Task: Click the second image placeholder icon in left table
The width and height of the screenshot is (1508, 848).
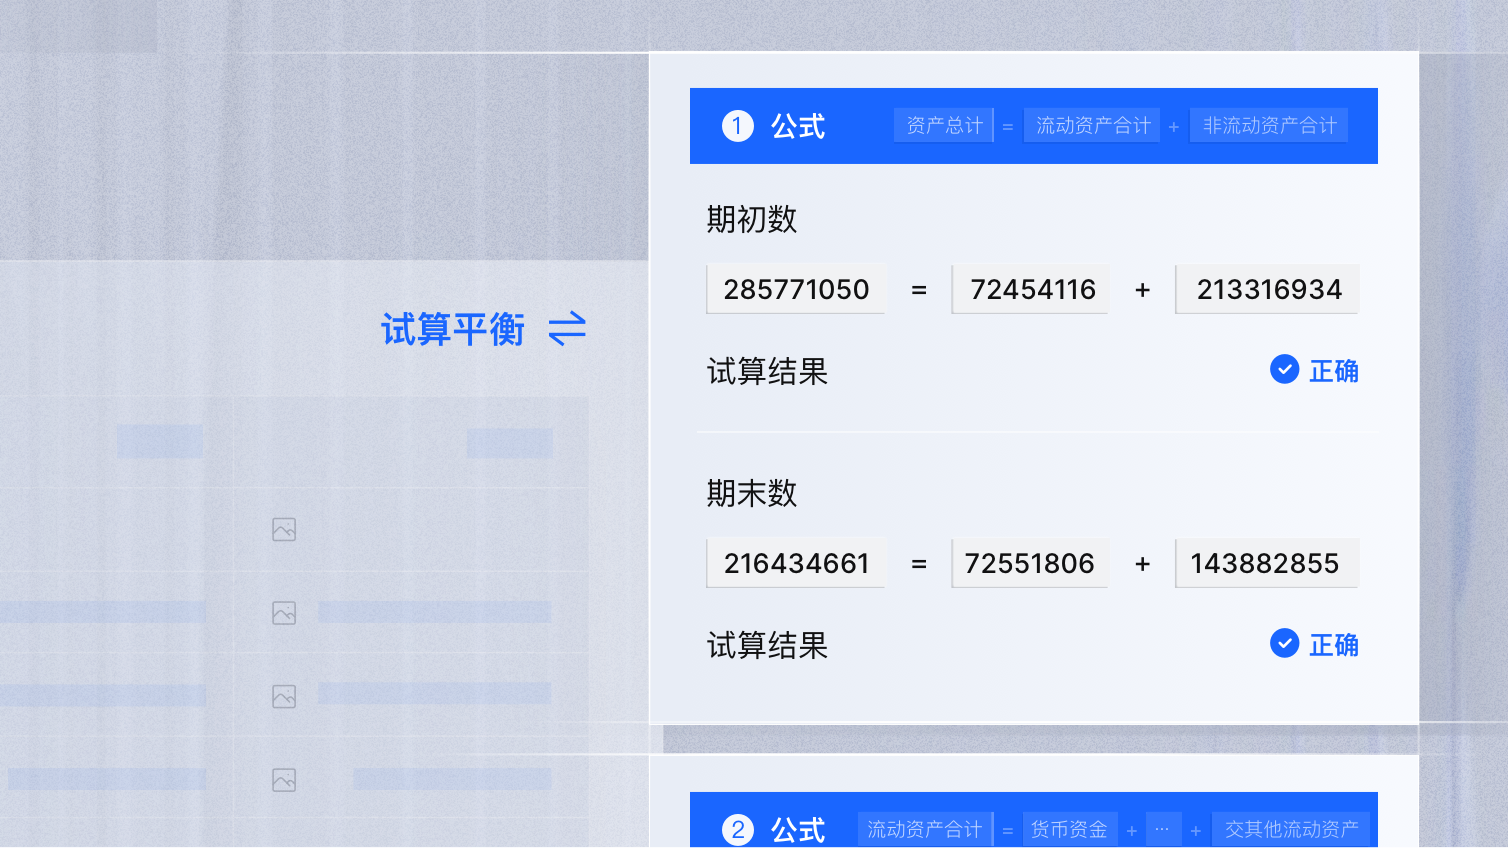Action: coord(284,613)
